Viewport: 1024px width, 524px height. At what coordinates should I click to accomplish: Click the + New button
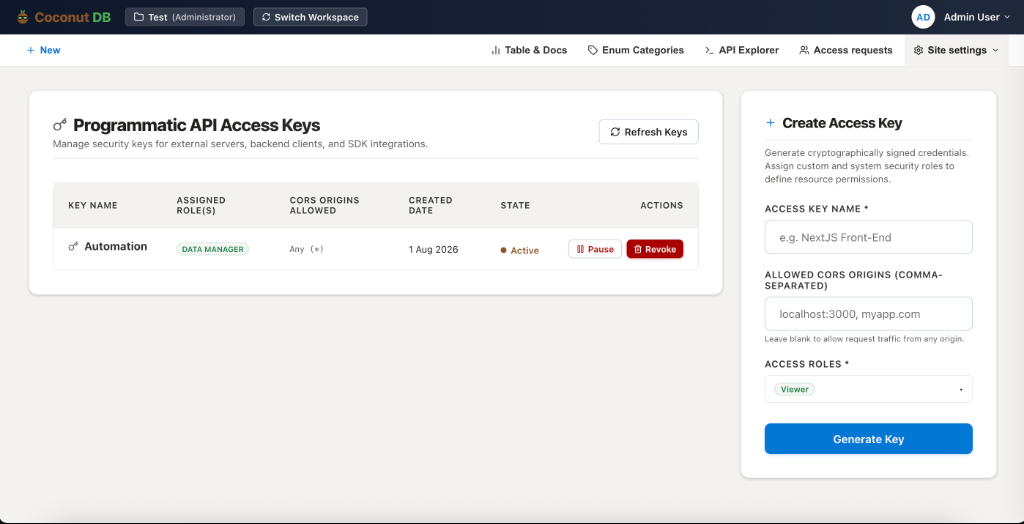43,50
